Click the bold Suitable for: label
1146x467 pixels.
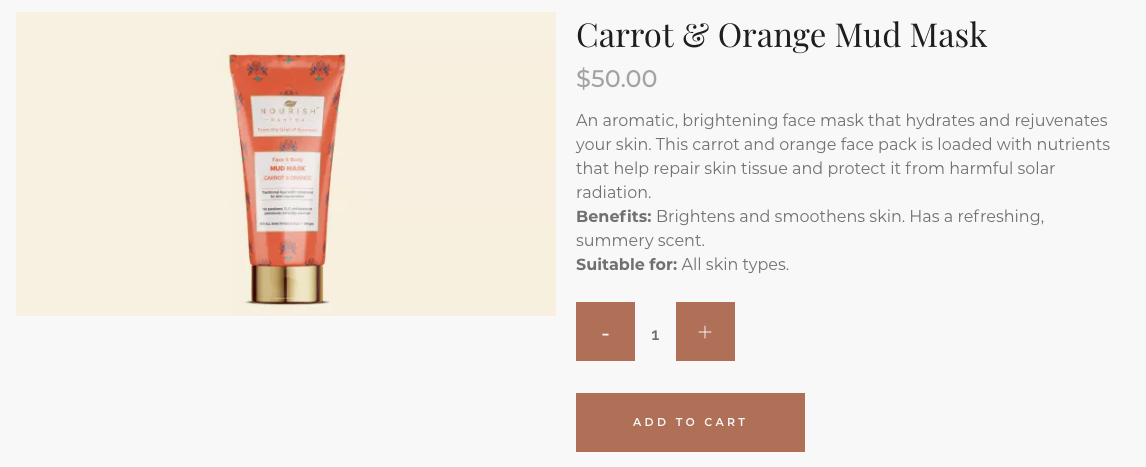tap(626, 265)
